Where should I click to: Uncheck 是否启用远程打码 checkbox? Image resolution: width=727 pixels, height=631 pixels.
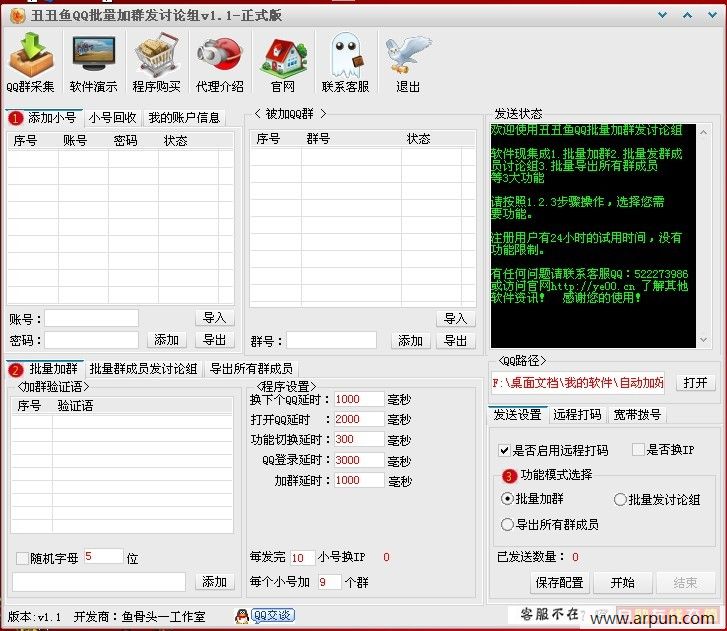pos(504,450)
